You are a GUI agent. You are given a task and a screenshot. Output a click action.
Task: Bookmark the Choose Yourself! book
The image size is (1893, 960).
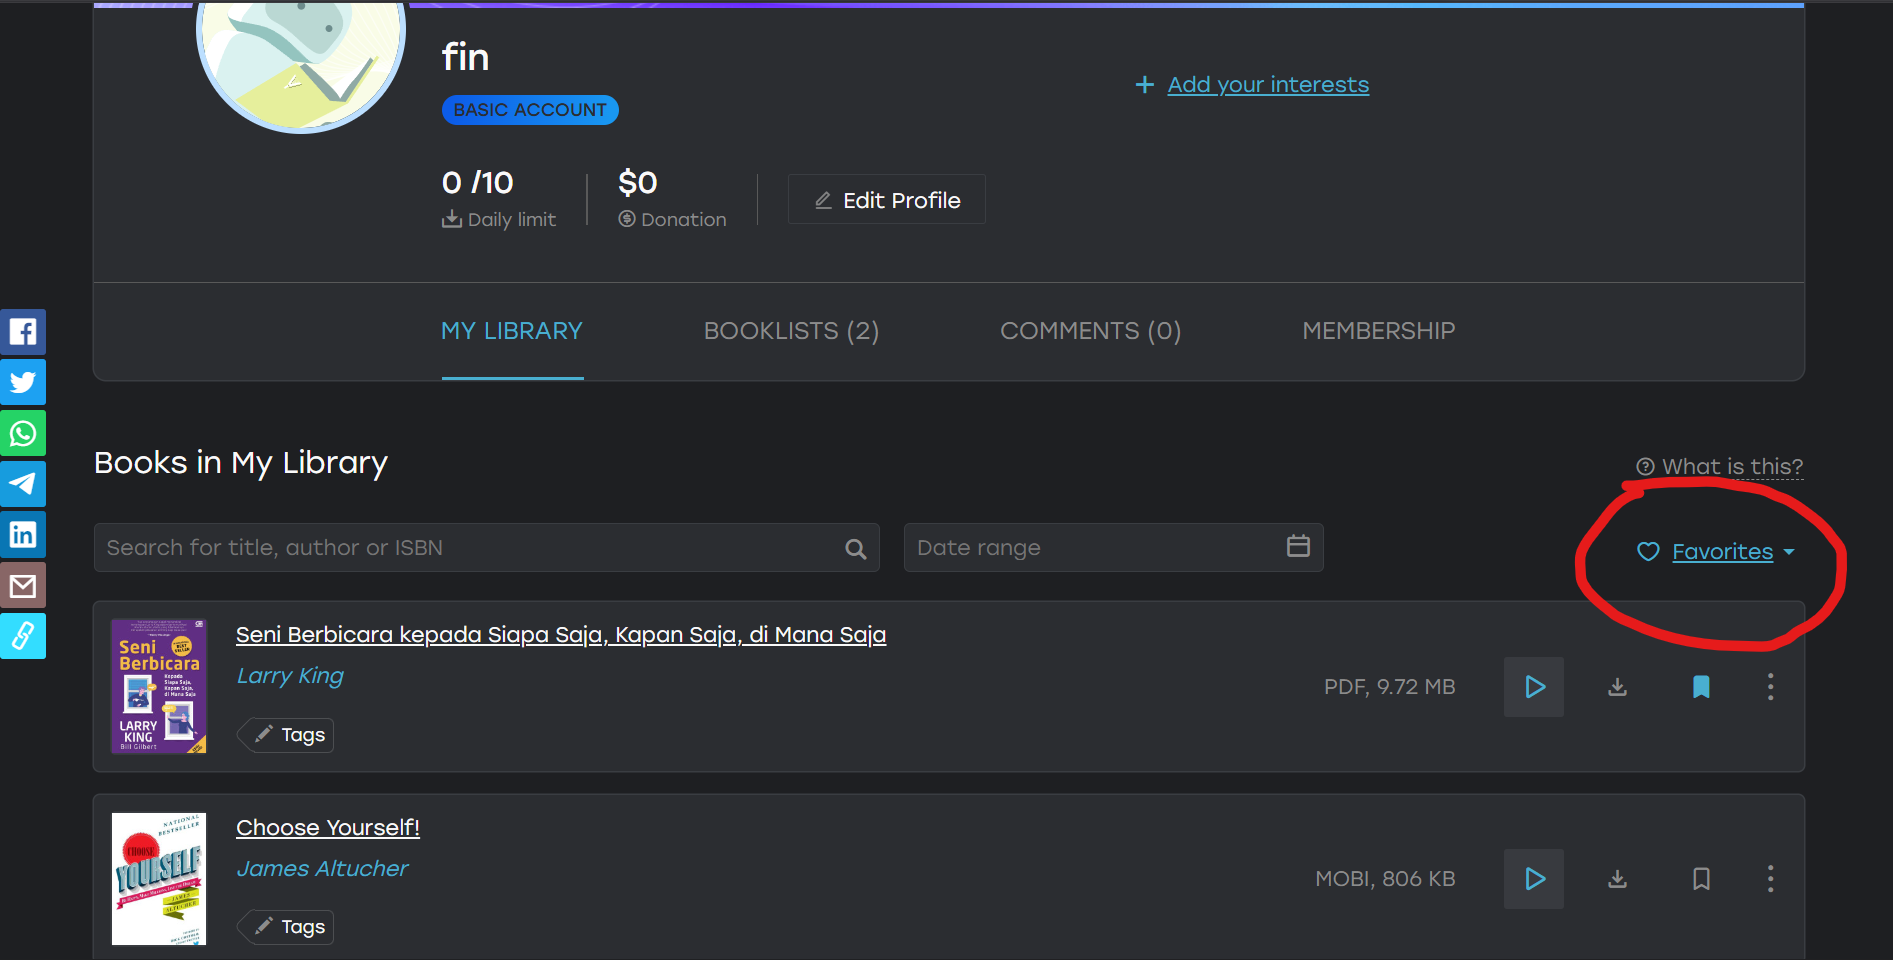[x=1701, y=879]
